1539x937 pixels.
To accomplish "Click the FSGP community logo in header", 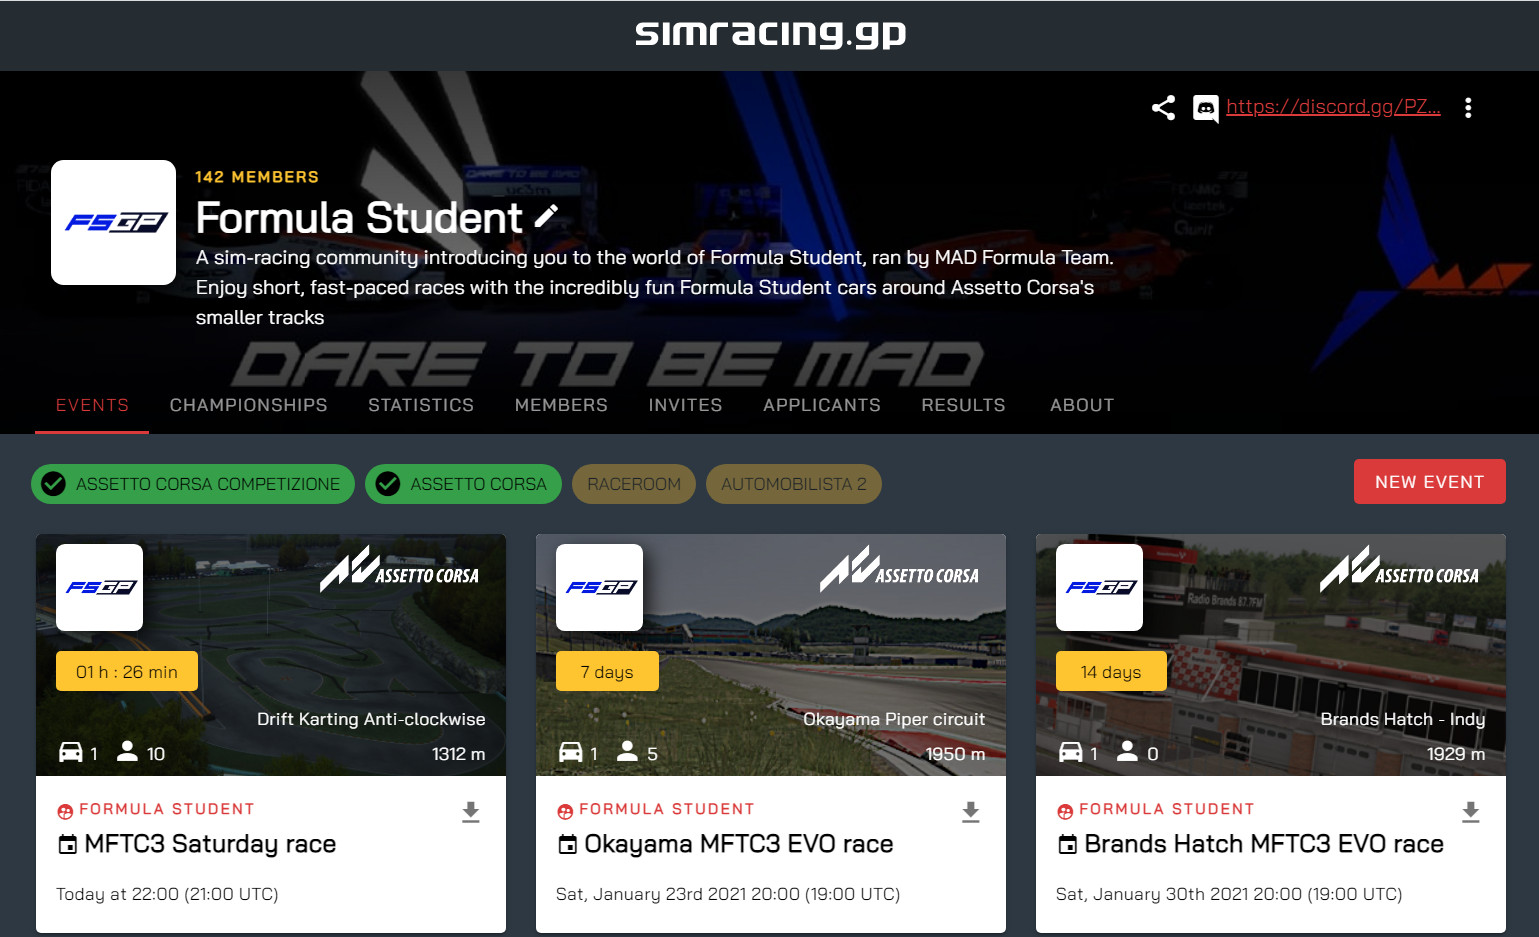I will (114, 222).
